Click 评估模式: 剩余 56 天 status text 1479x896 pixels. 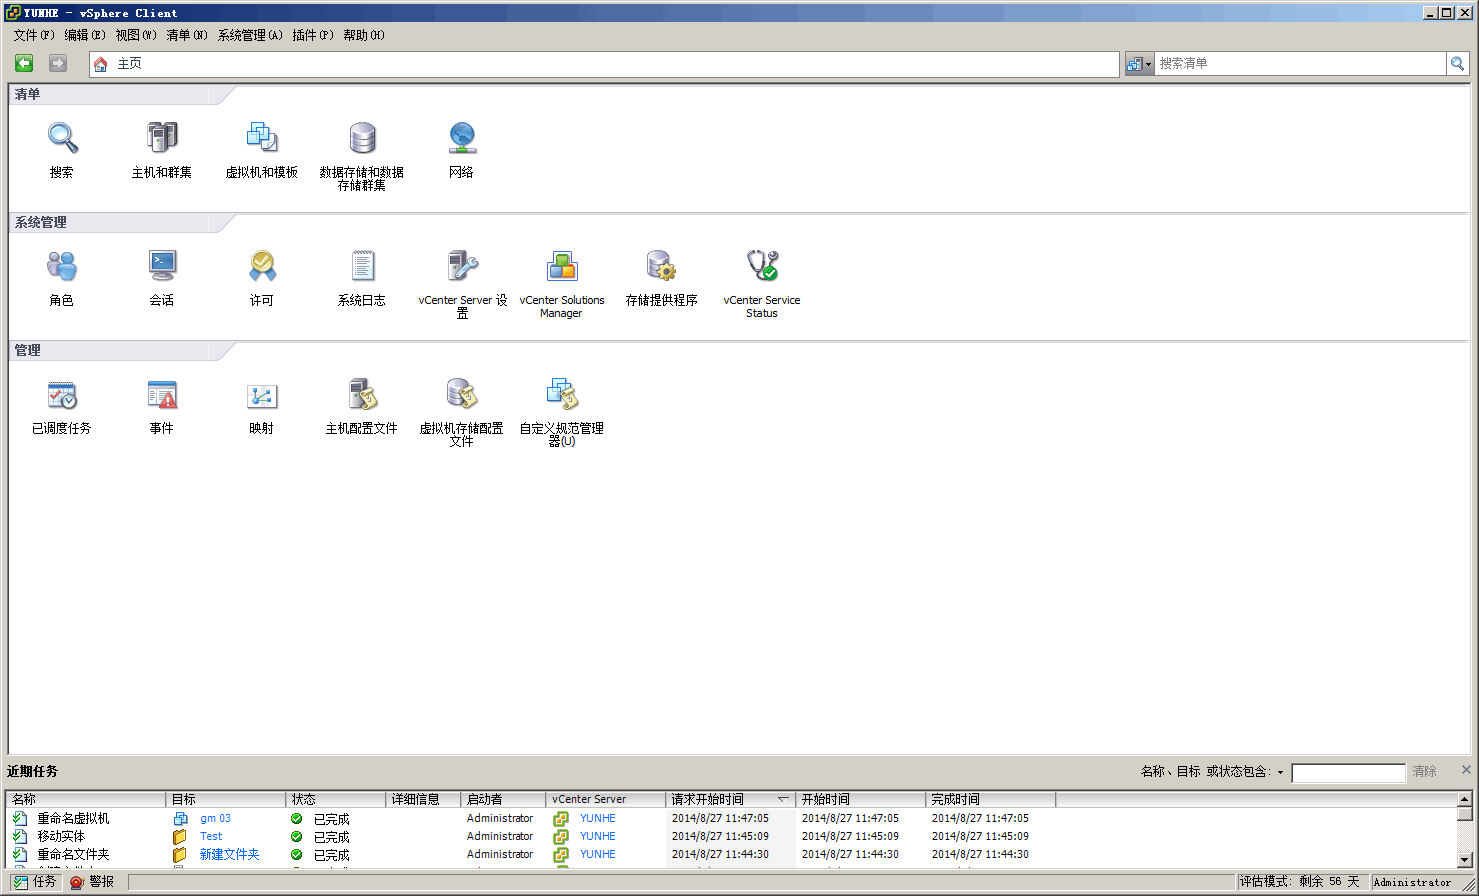[1300, 882]
